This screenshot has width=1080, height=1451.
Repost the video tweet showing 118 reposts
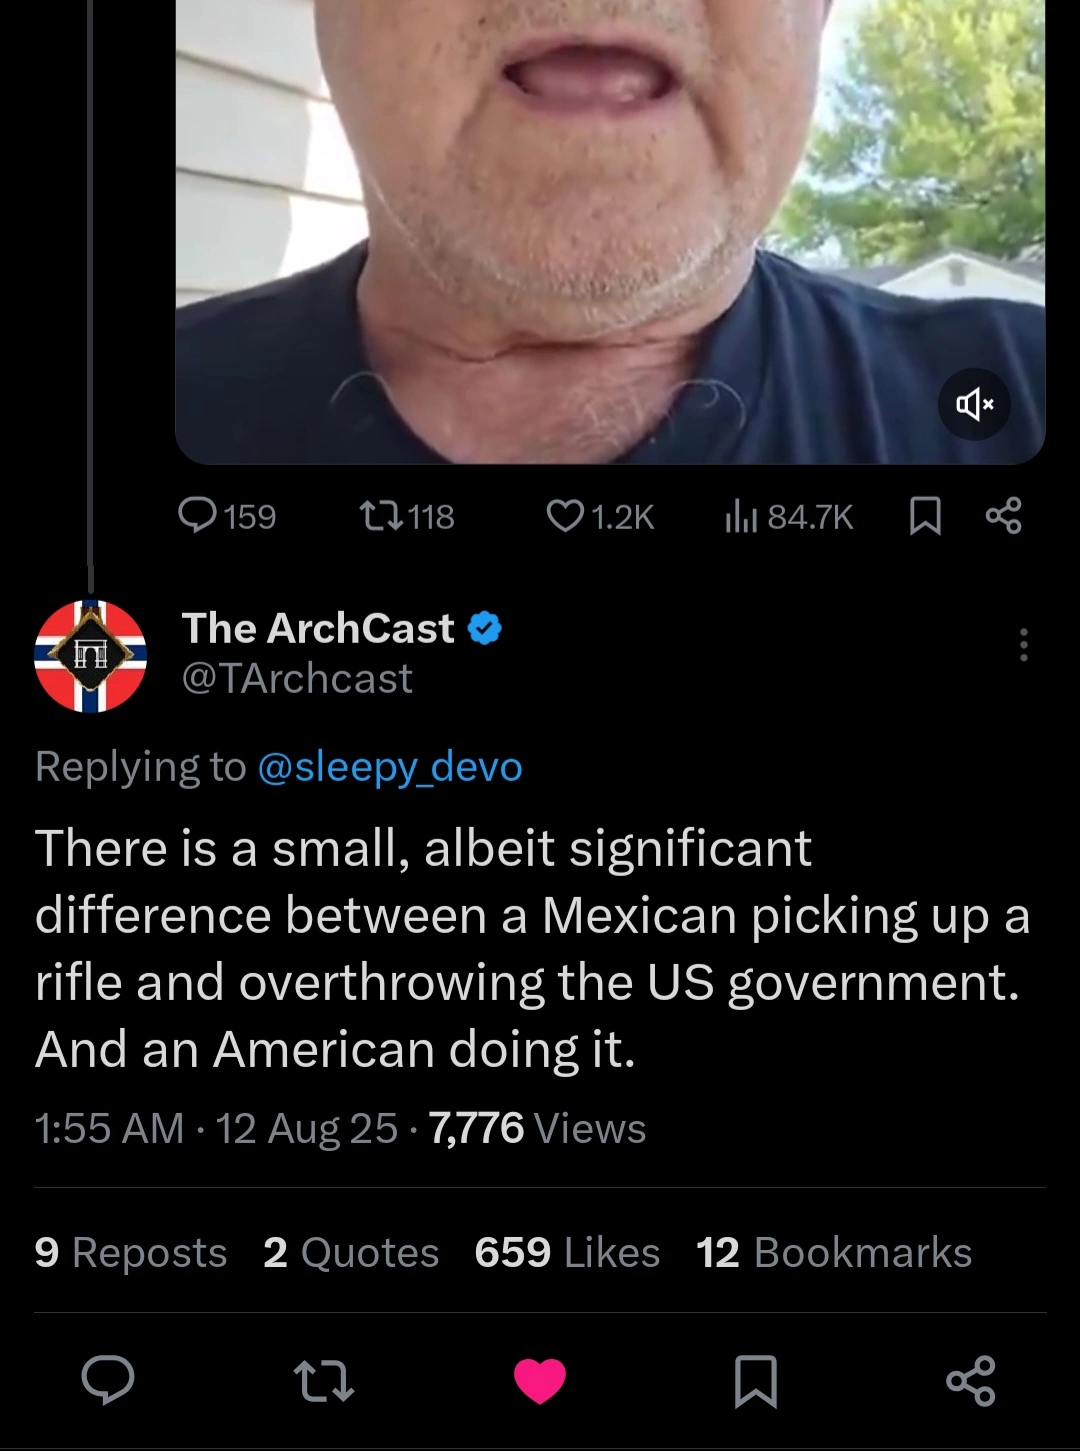(x=381, y=516)
